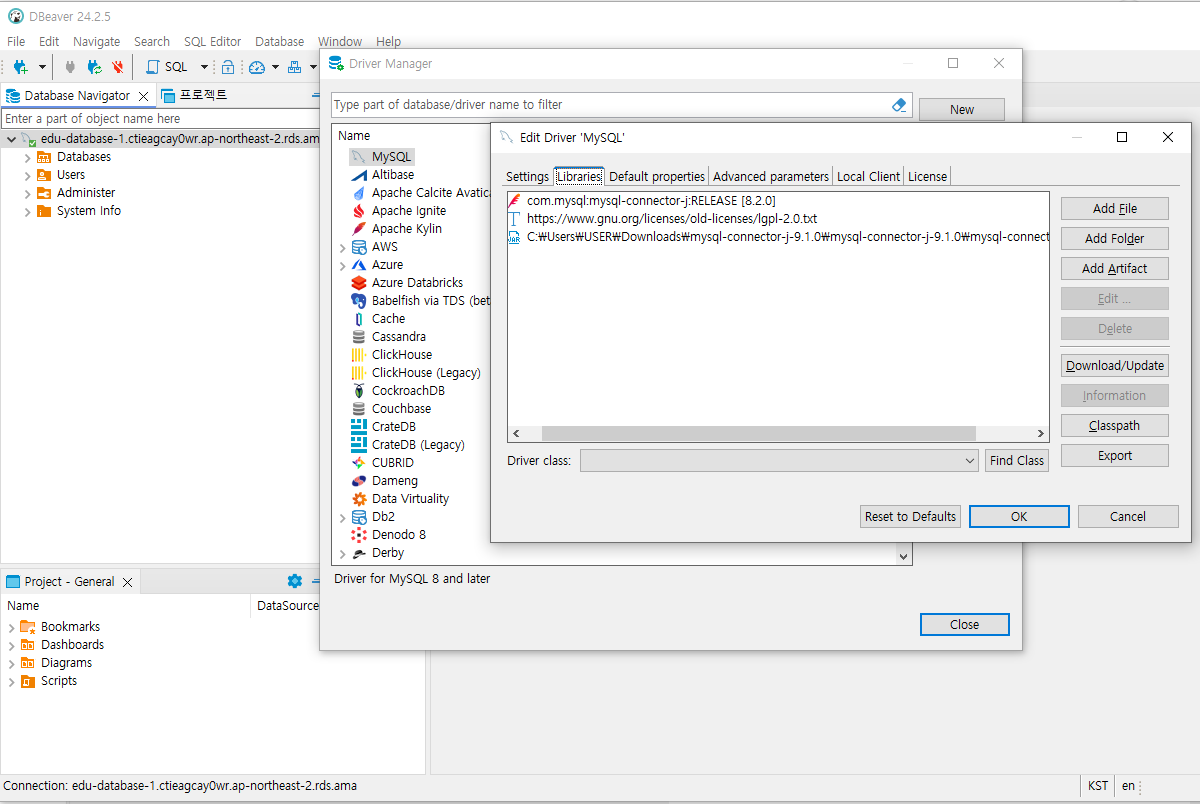
Task: Switch to the Settings tab
Action: tap(527, 177)
